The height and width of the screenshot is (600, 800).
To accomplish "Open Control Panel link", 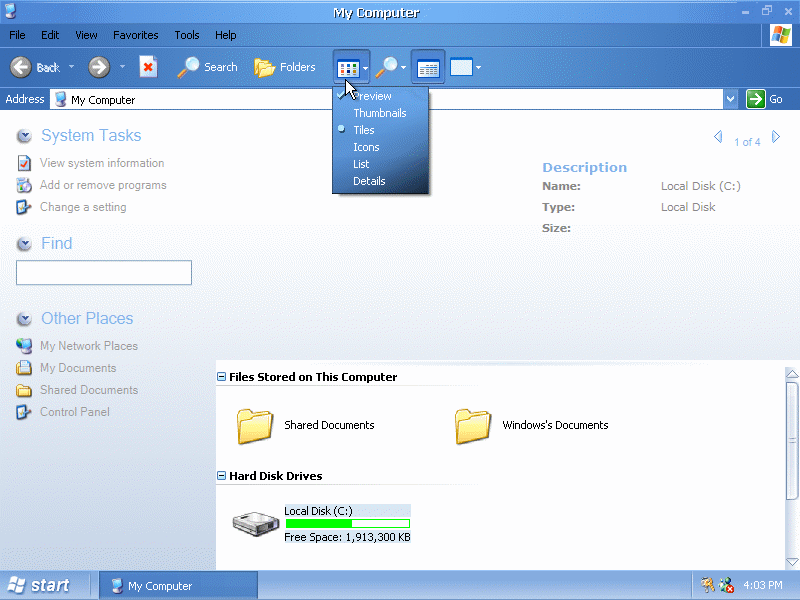I will [x=74, y=411].
